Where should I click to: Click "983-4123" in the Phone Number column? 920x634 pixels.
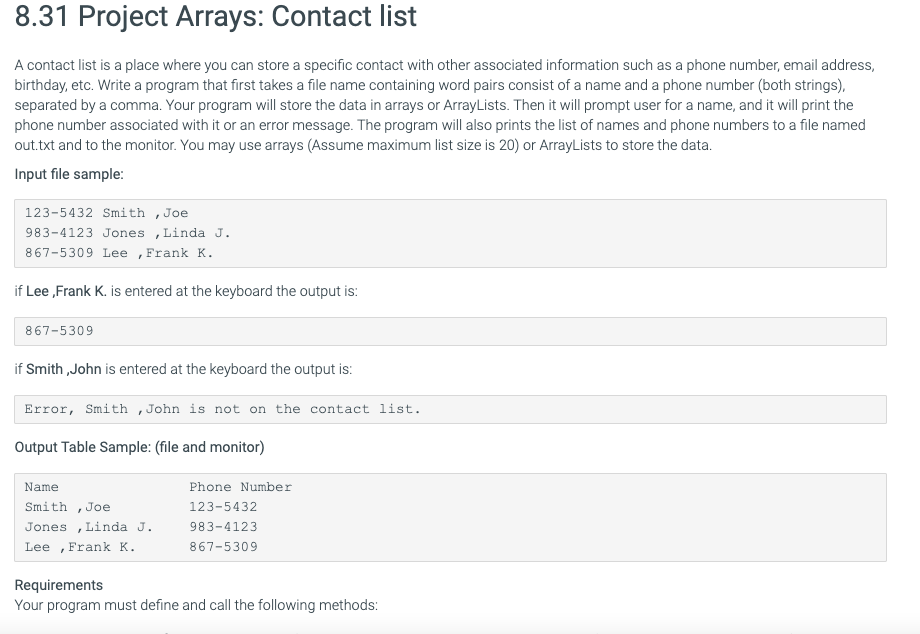[223, 527]
